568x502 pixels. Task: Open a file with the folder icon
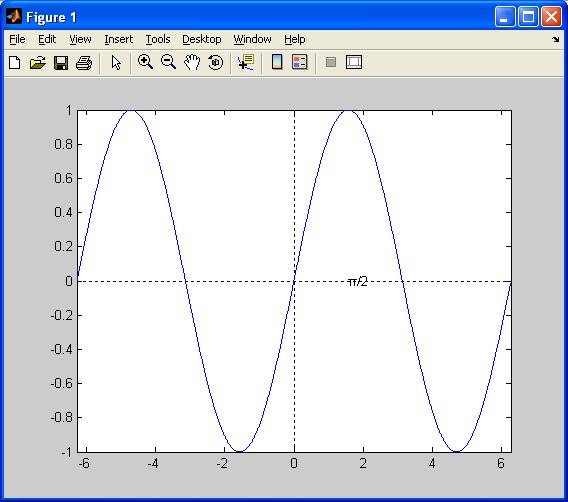click(x=38, y=63)
